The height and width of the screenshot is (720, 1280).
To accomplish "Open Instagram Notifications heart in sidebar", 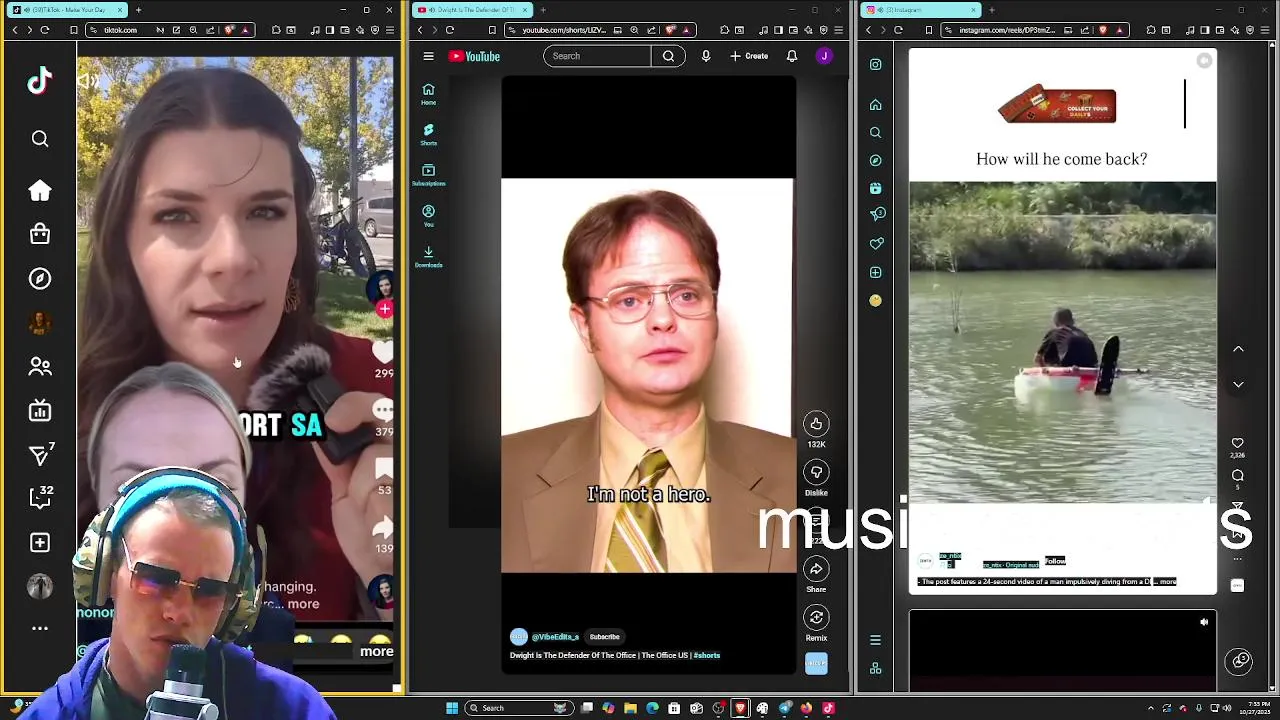I will 876,243.
